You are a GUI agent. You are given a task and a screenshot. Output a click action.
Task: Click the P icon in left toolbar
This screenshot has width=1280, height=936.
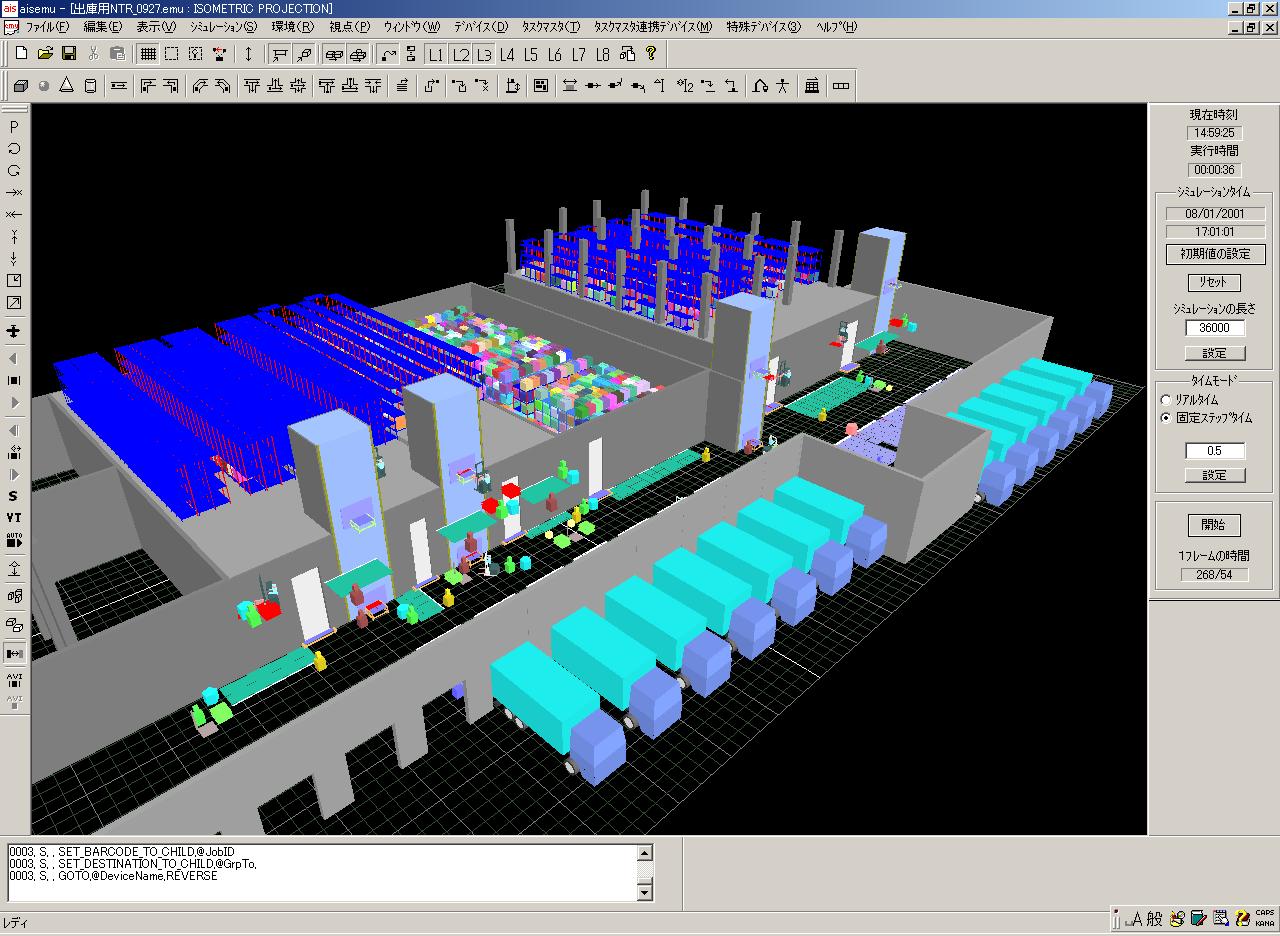click(x=14, y=127)
